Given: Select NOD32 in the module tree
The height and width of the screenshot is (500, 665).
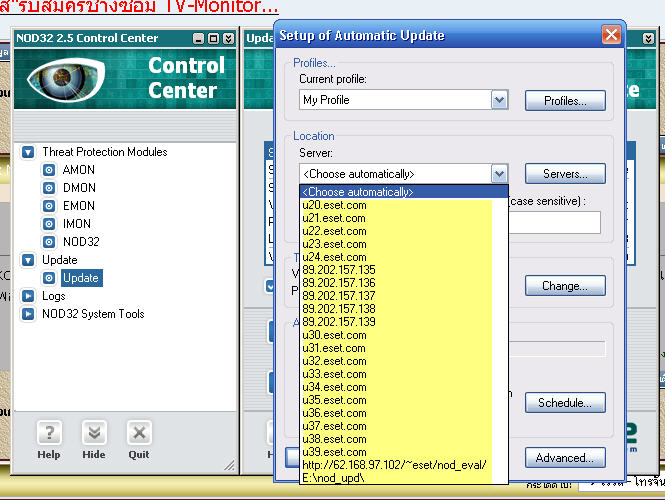Looking at the screenshot, I should [x=81, y=242].
